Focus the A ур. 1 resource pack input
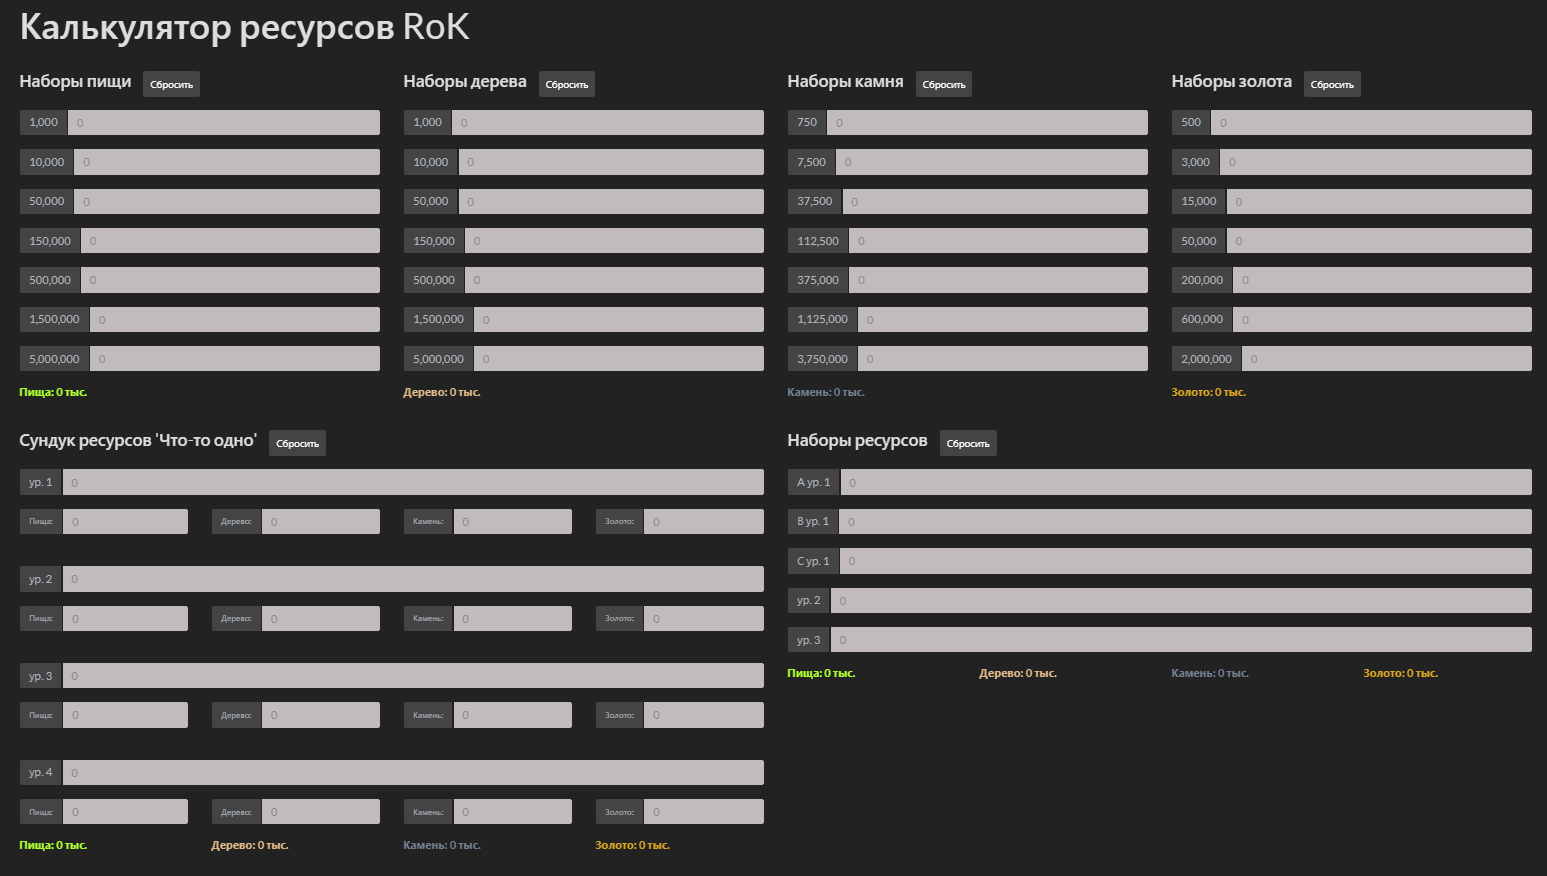 [1186, 482]
